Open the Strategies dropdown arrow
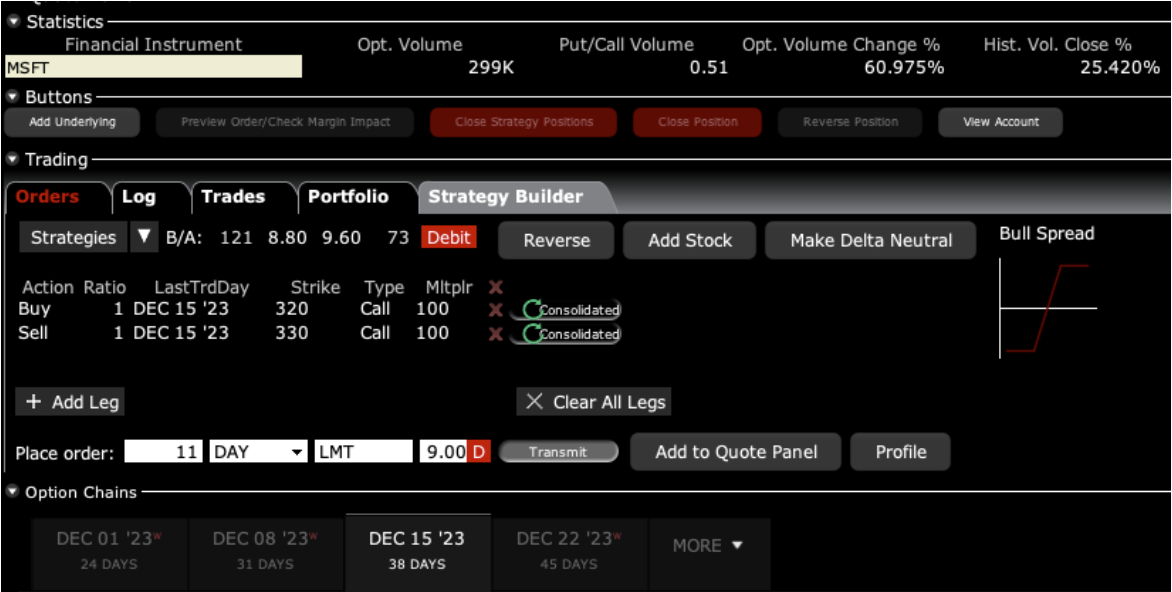This screenshot has height=592, width=1172. pyautogui.click(x=144, y=238)
